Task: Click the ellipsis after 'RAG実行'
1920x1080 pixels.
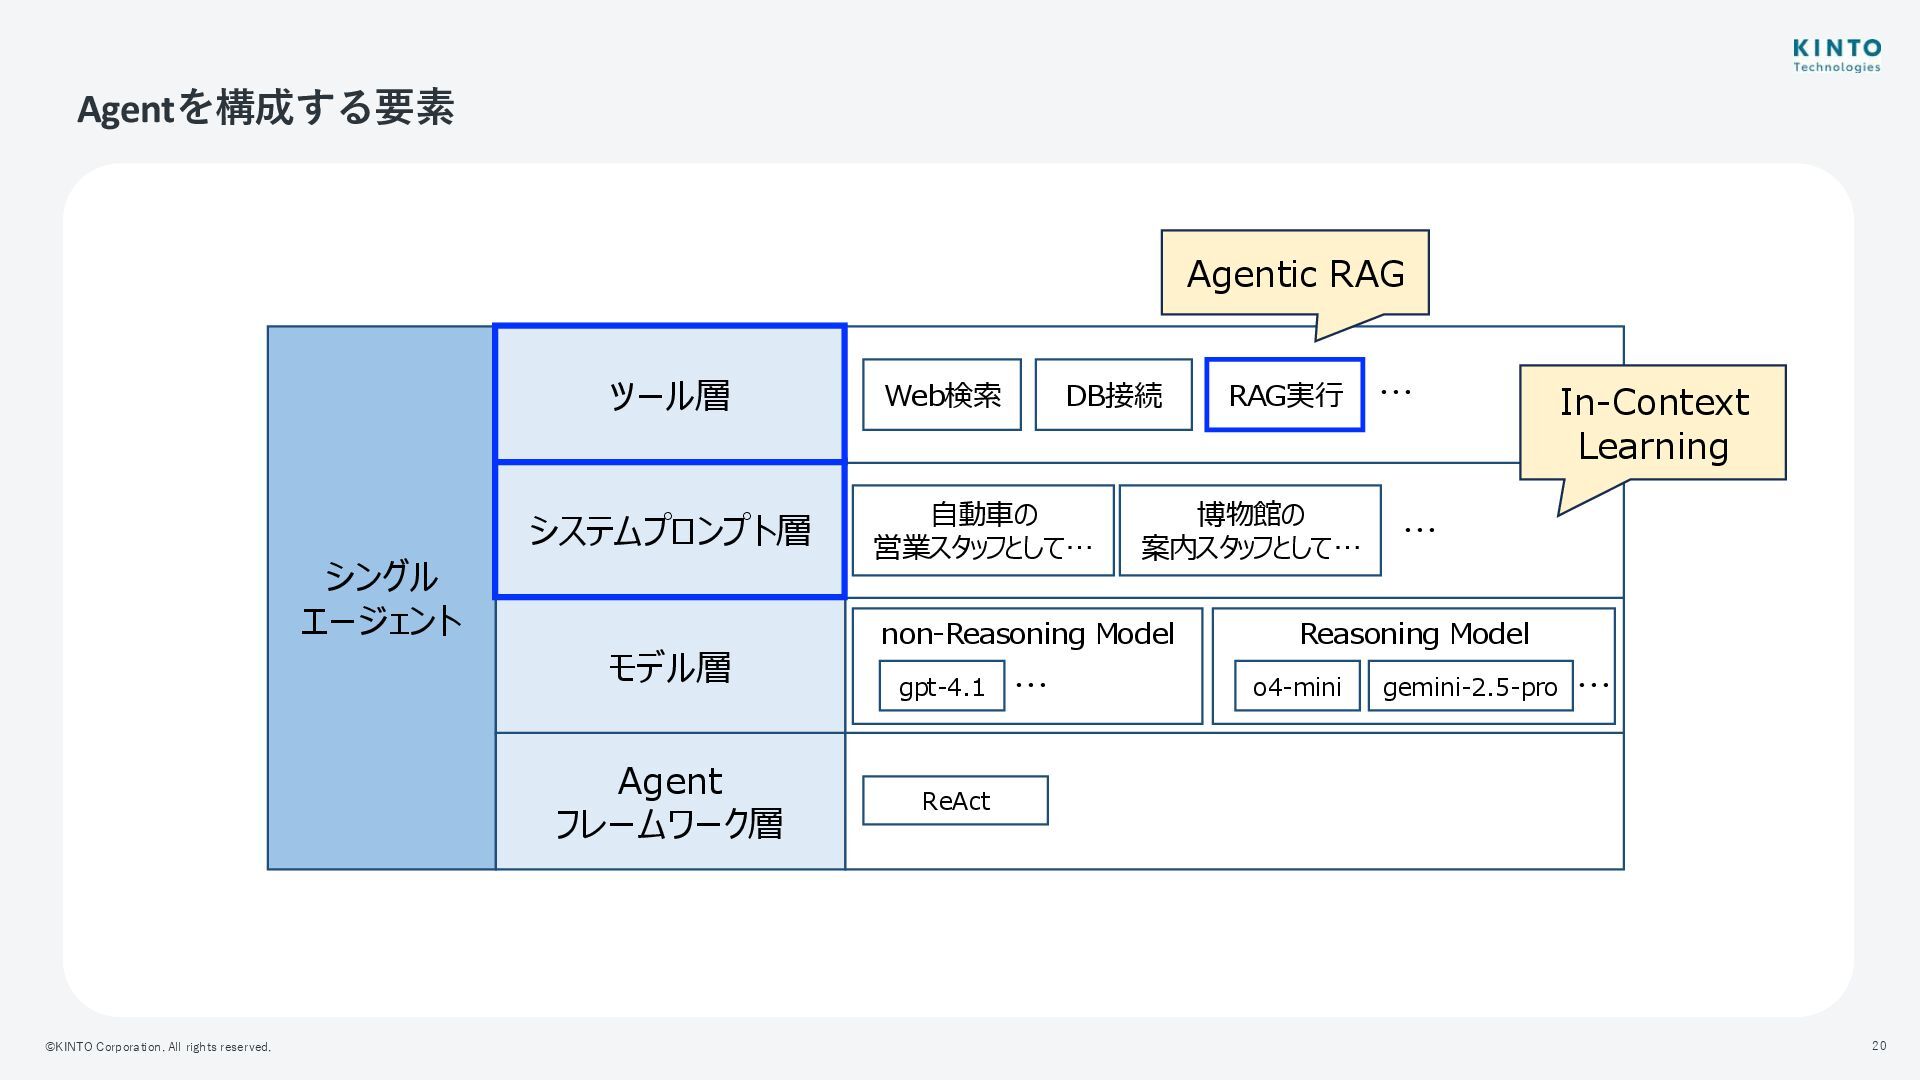Action: click(1396, 393)
